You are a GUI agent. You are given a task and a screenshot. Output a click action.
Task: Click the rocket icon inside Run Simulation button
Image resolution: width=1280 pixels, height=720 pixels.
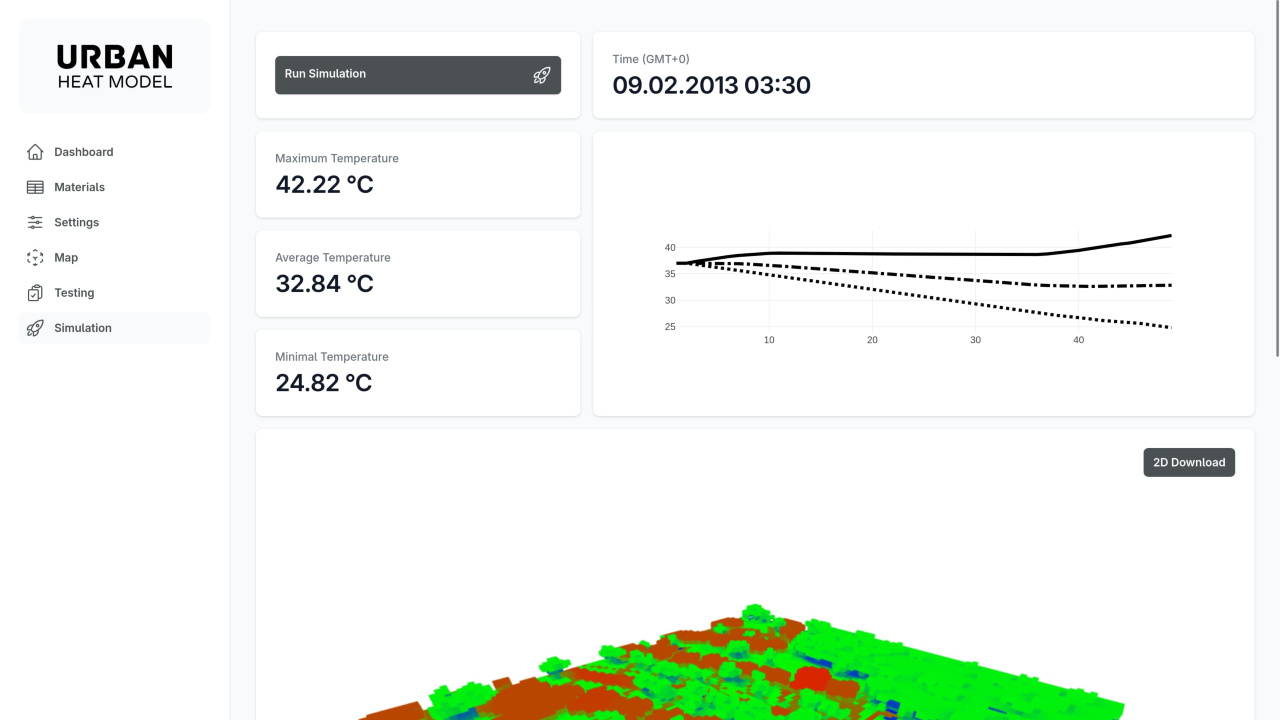point(541,75)
